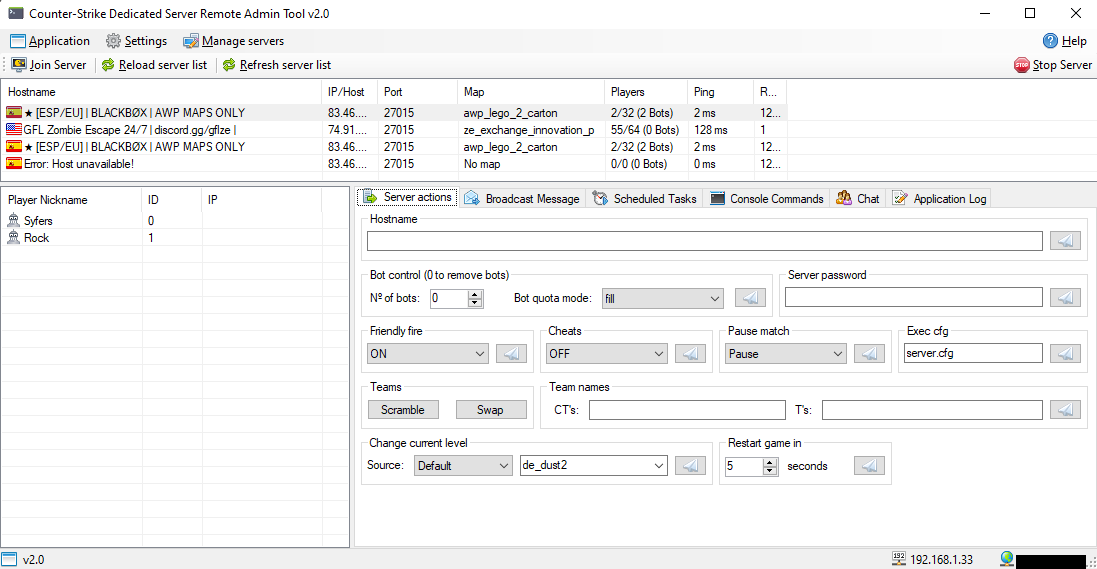Open the Friendly fire ON dropdown
This screenshot has width=1097, height=569.
click(x=427, y=353)
